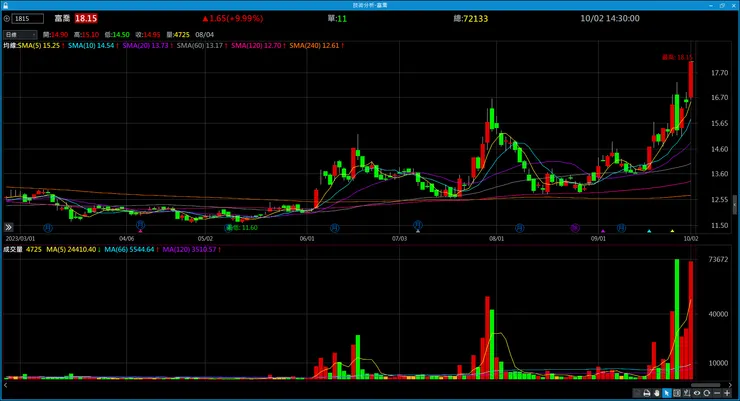Restore the window size
Screen dimensions: 740x401
722,5
